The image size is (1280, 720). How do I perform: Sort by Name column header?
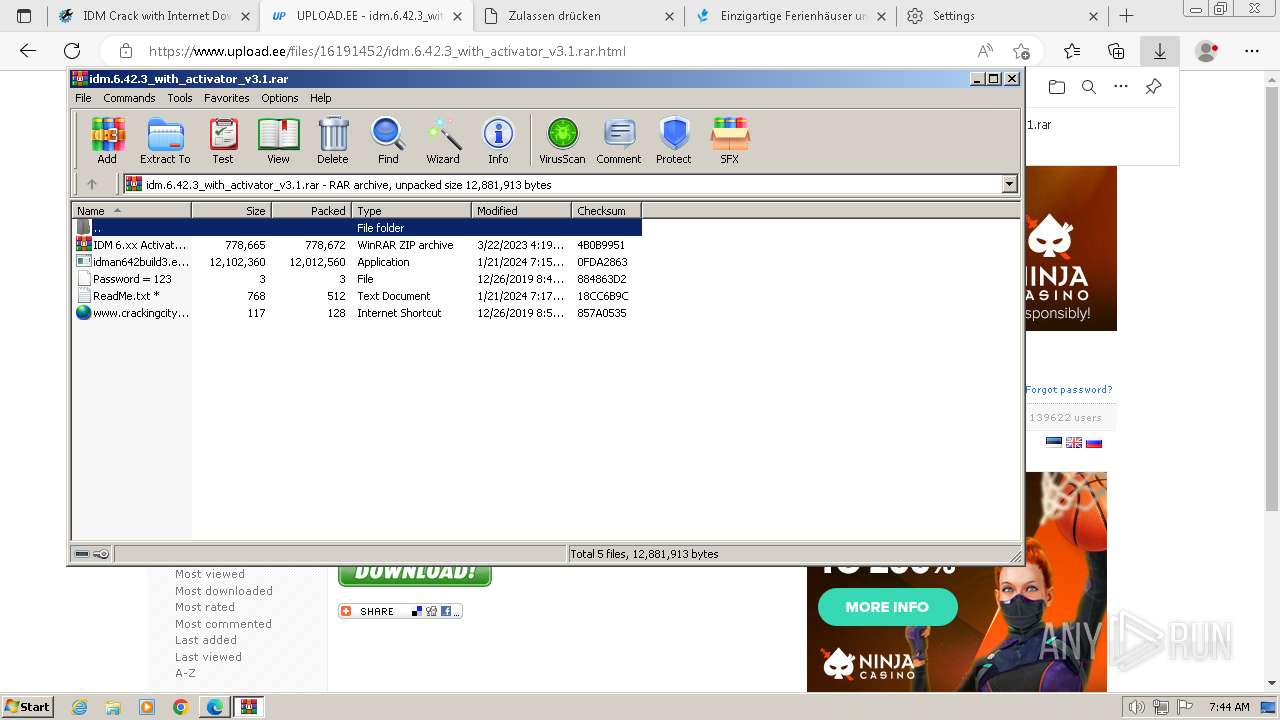131,210
